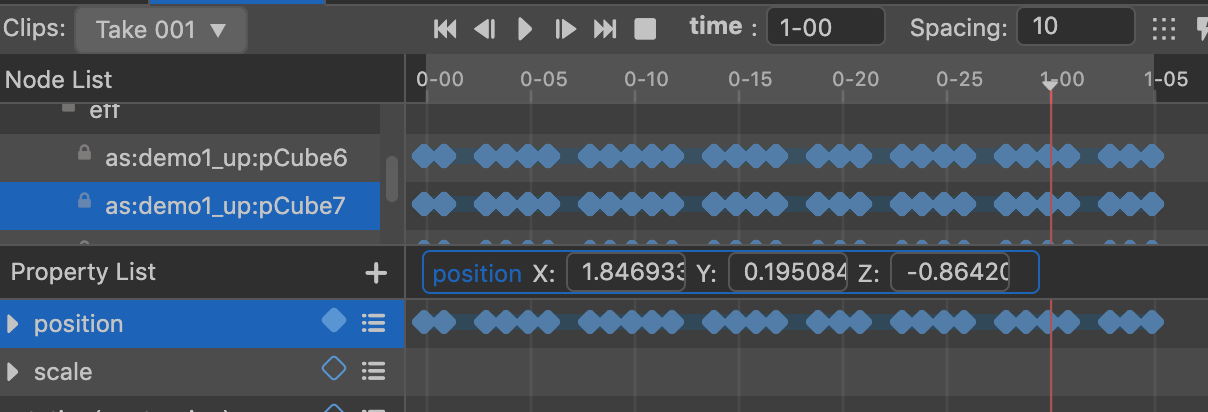Stop the animation playback
1208x412 pixels.
coord(645,29)
